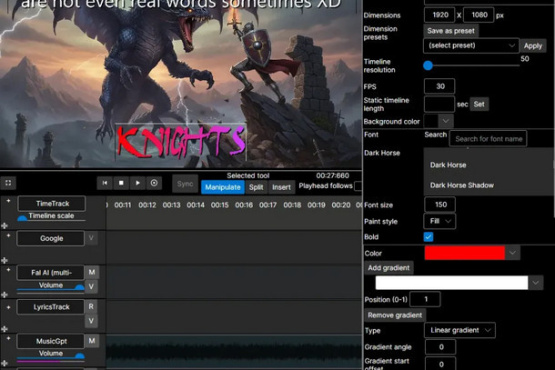Image resolution: width=555 pixels, height=370 pixels.
Task: Click the move handle icon on TimeTrack
Action: click(5, 226)
